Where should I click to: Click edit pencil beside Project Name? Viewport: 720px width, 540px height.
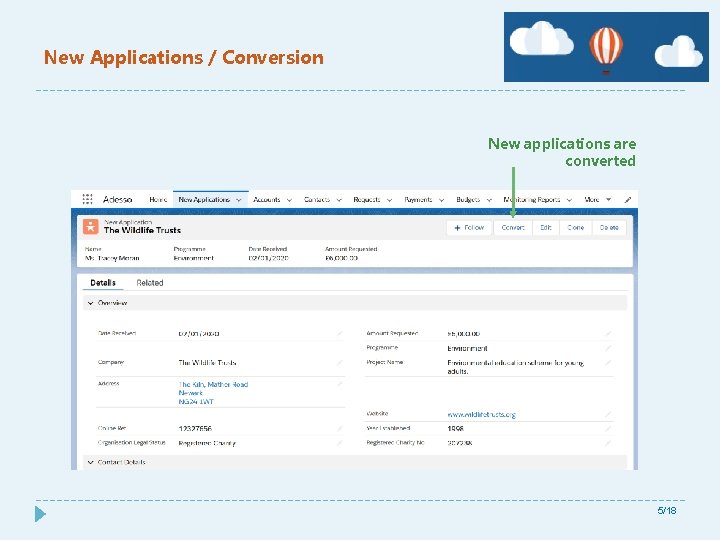click(x=607, y=362)
